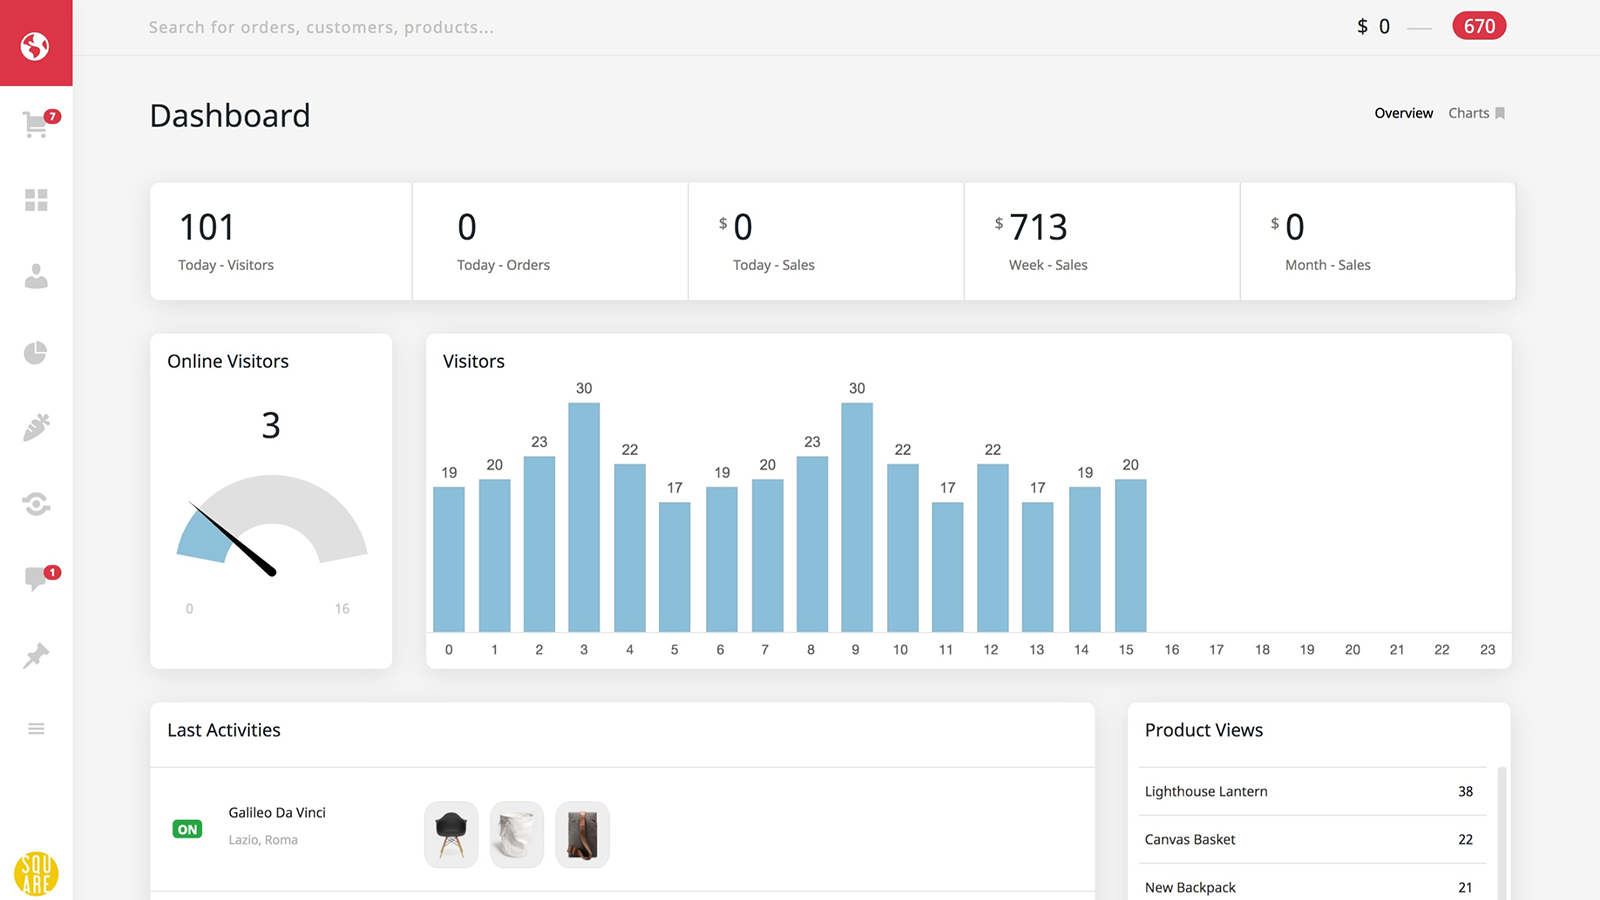The image size is (1600, 900).
Task: Open the dashboard grid icon in sidebar
Action: (x=36, y=200)
